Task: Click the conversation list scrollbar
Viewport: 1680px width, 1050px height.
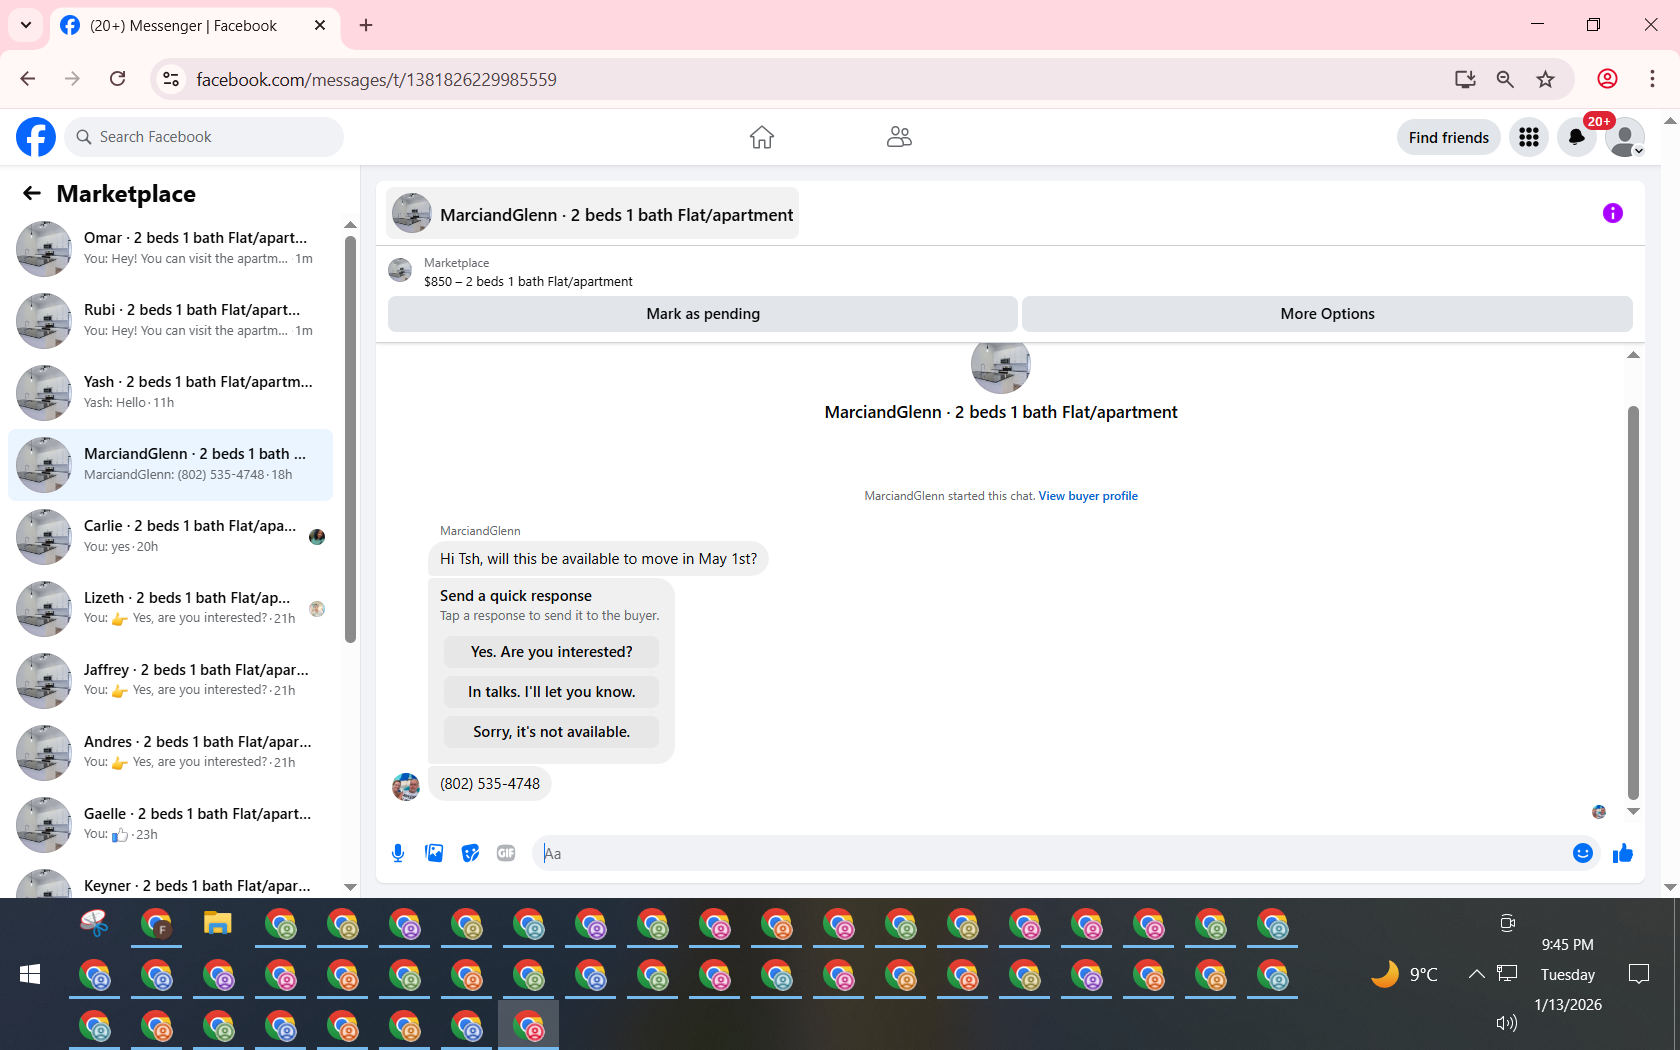Action: [x=350, y=440]
